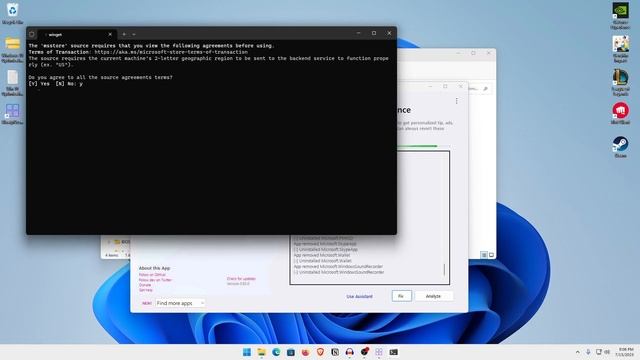Launch Microsoft Edge from the taskbar
The height and width of the screenshot is (360, 640).
(276, 352)
